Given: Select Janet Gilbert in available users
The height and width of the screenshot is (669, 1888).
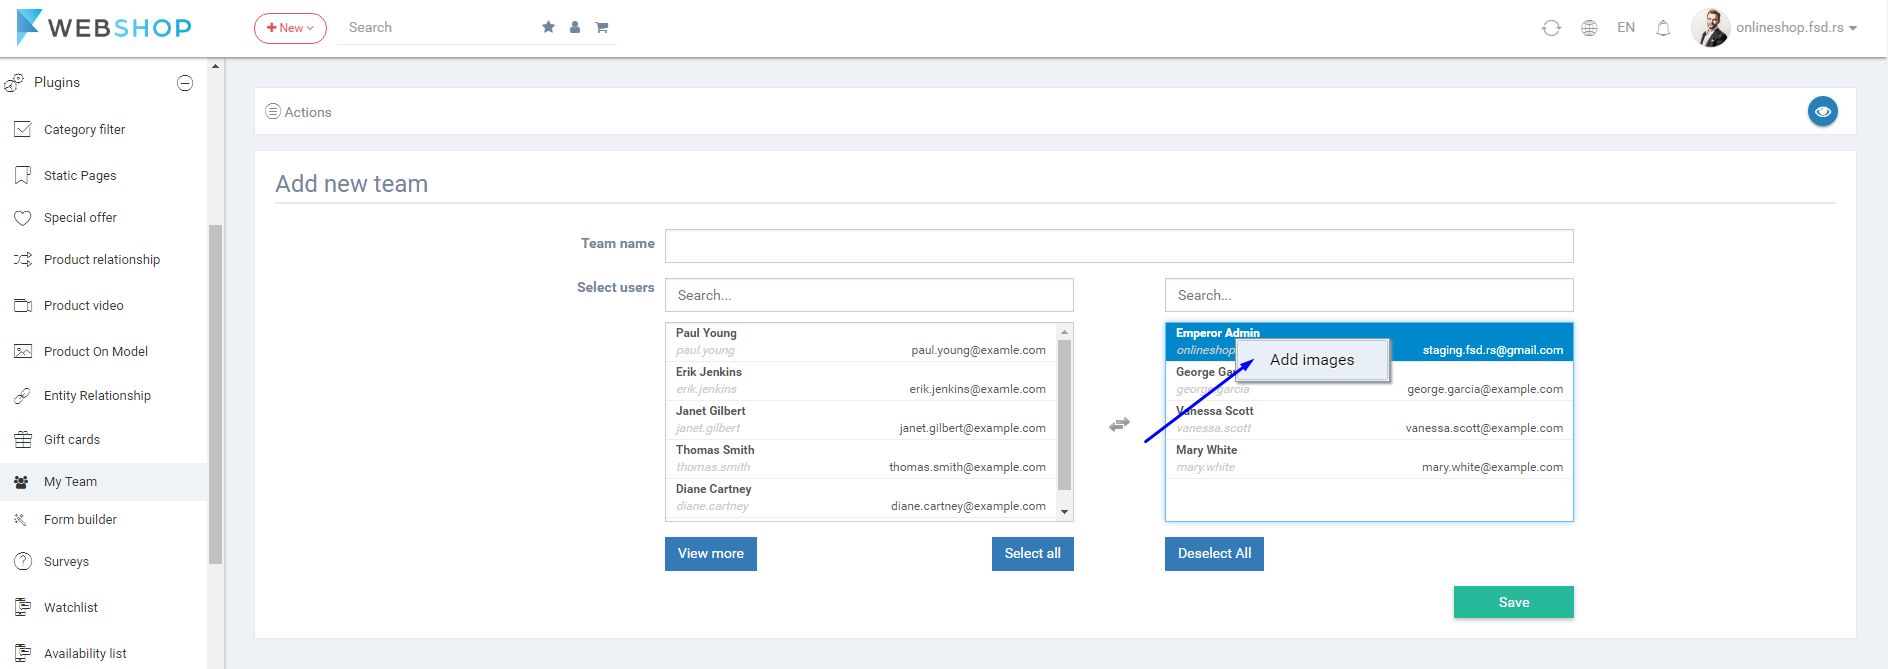Looking at the screenshot, I should (861, 420).
